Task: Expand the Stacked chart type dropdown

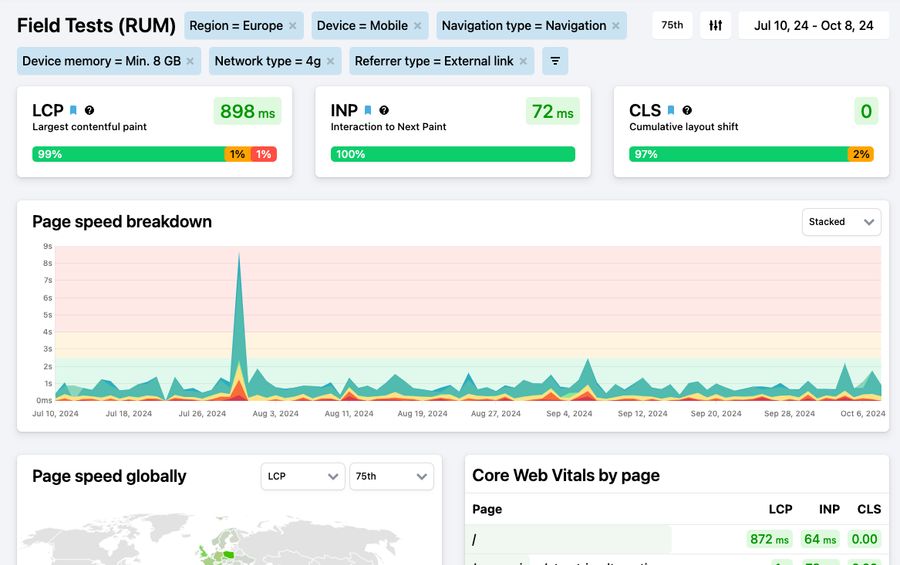Action: 841,222
